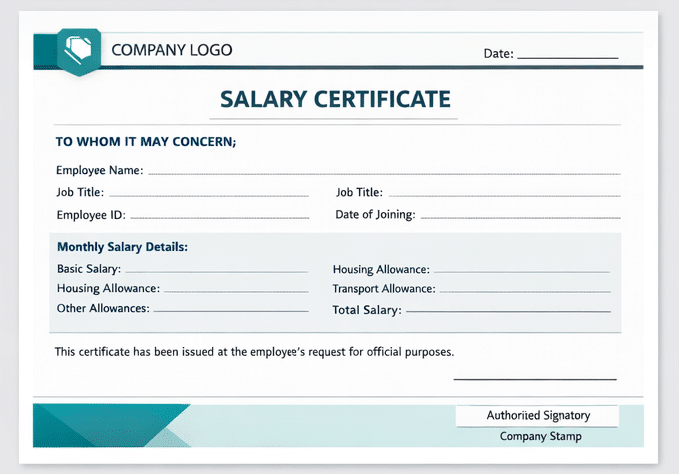Click the 'Other Allowances:' label

[103, 308]
